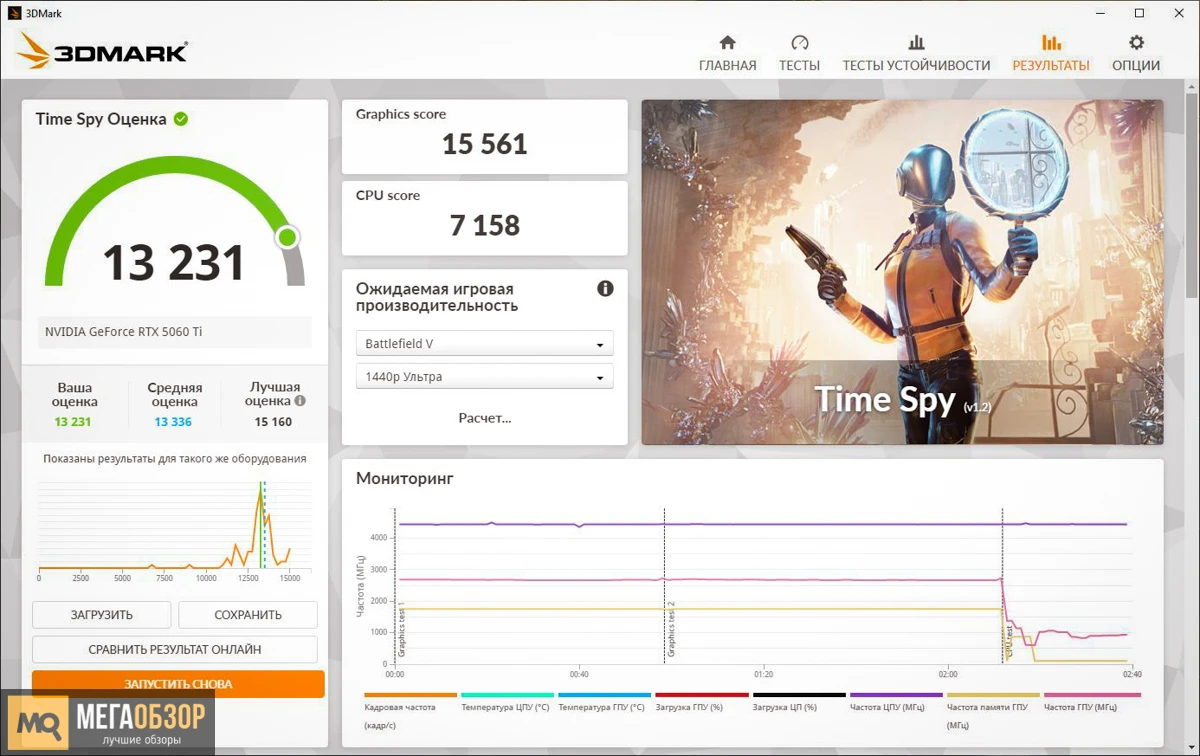Click the info icon beside Ожидаемая игровая производительность

[605, 289]
